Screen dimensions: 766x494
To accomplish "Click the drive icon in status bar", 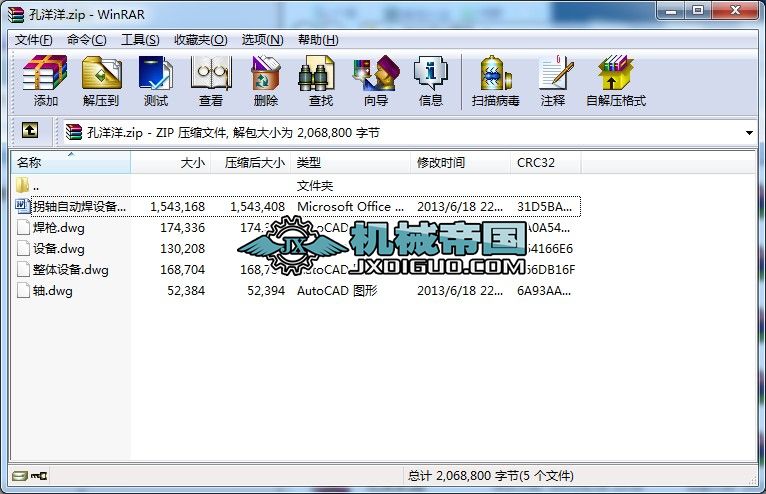I will (x=20, y=475).
